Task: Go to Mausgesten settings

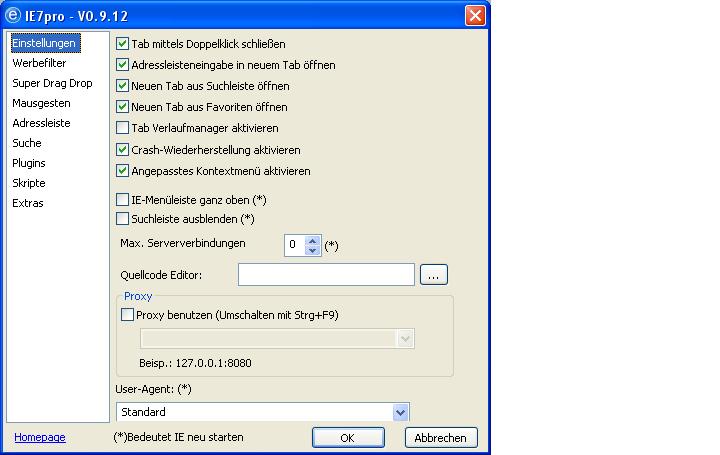Action: (x=41, y=103)
